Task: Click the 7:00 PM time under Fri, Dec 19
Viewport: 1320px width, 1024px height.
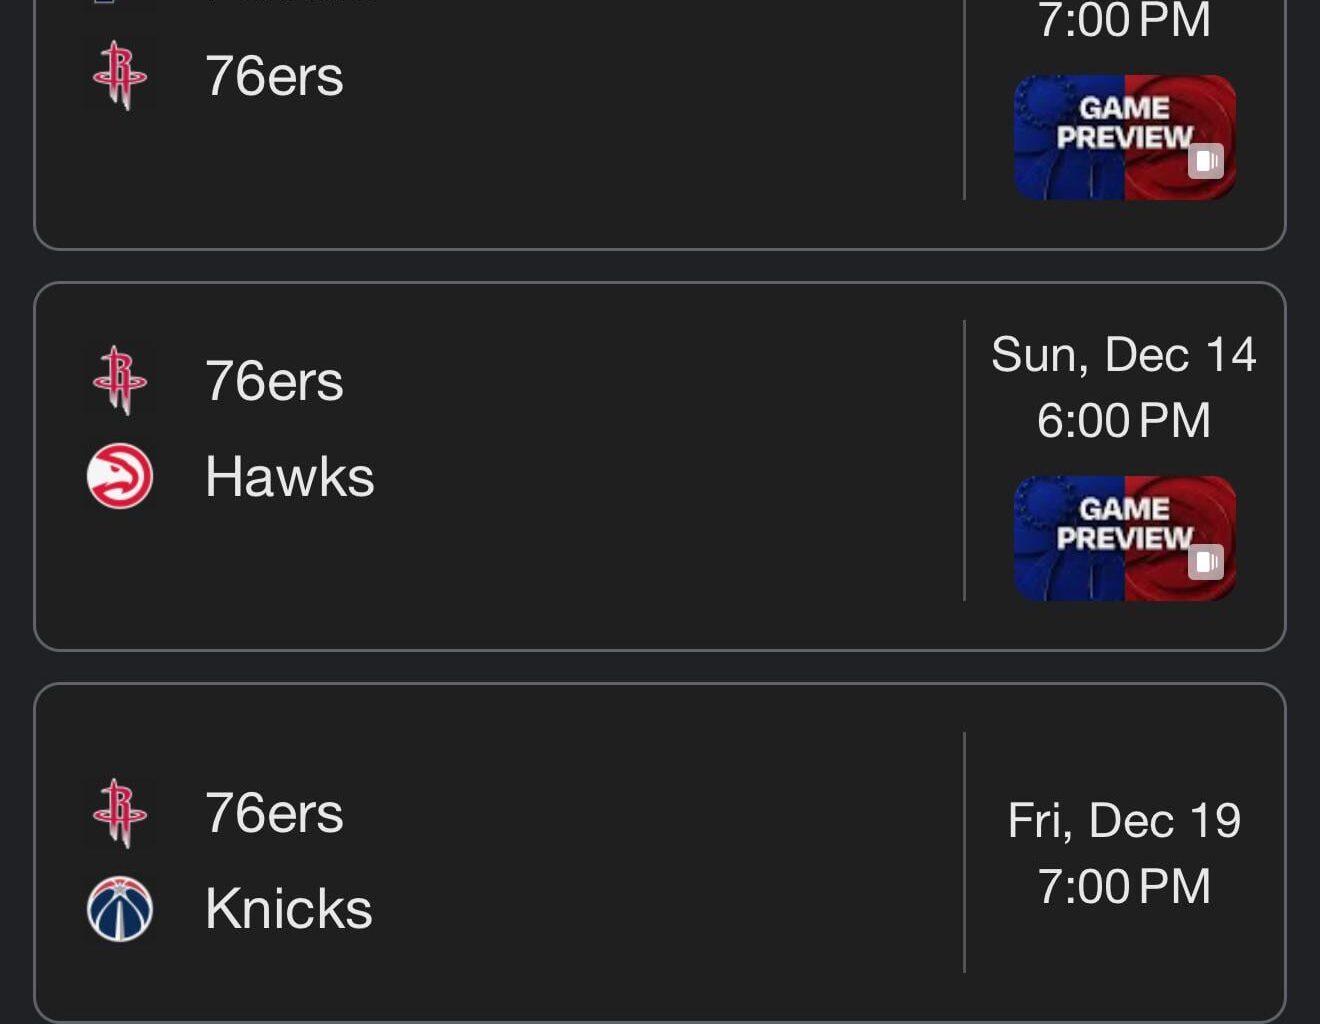Action: click(1123, 886)
